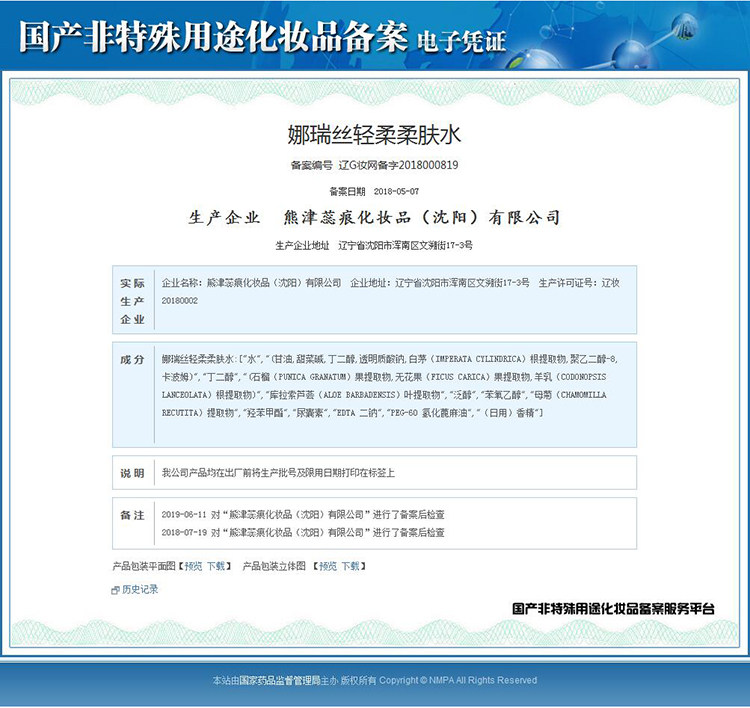Click the NMPA copyright footer text

(375, 680)
